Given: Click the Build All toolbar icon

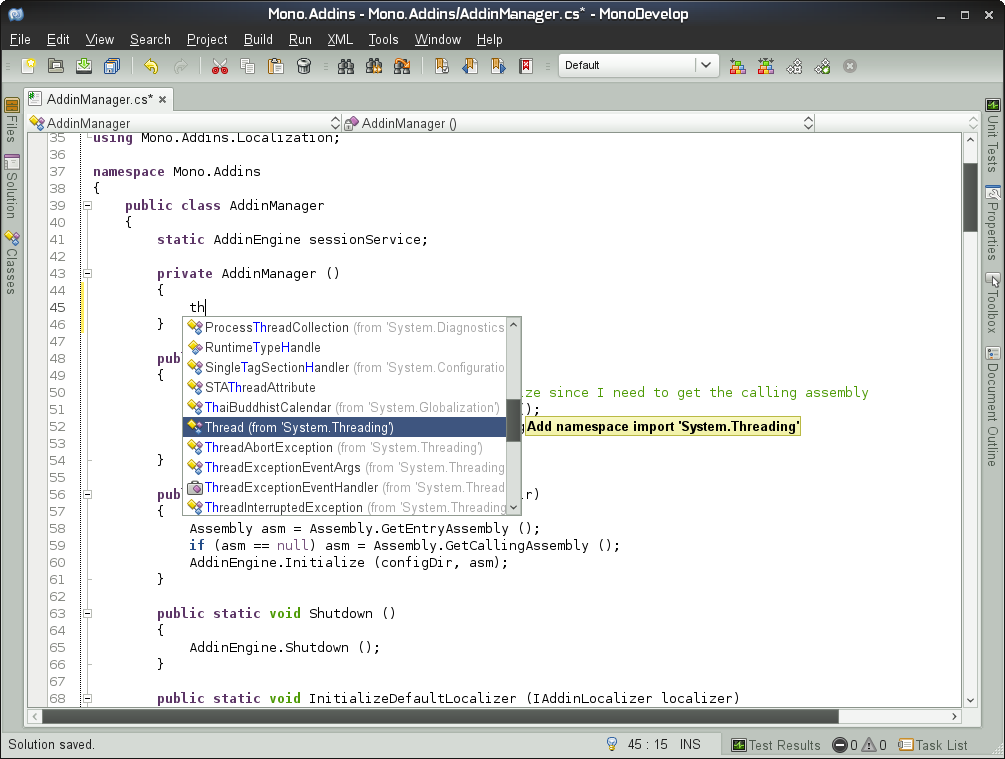Looking at the screenshot, I should coord(737,66).
